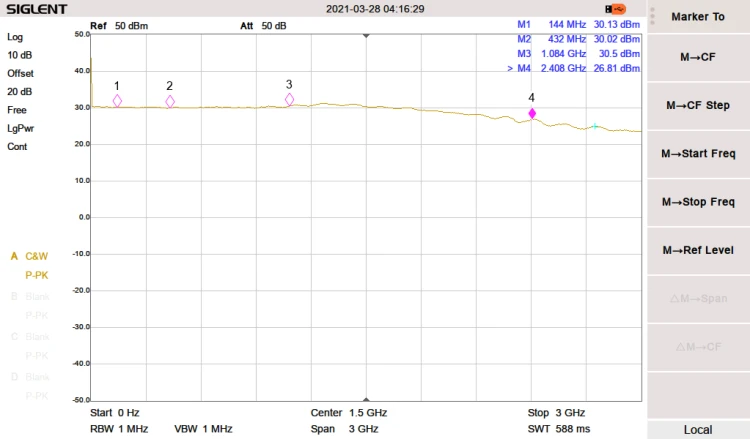Viewport: 750px width, 439px height.
Task: Select active marker 4 filled diamond
Action: tap(532, 113)
